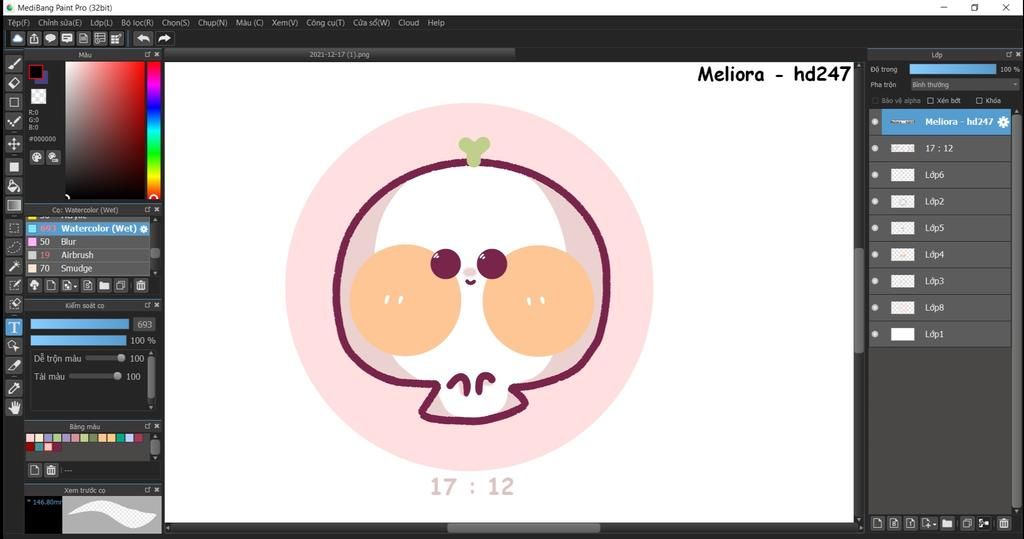Hide the Lớp2 layer
The height and width of the screenshot is (539, 1024).
(875, 201)
